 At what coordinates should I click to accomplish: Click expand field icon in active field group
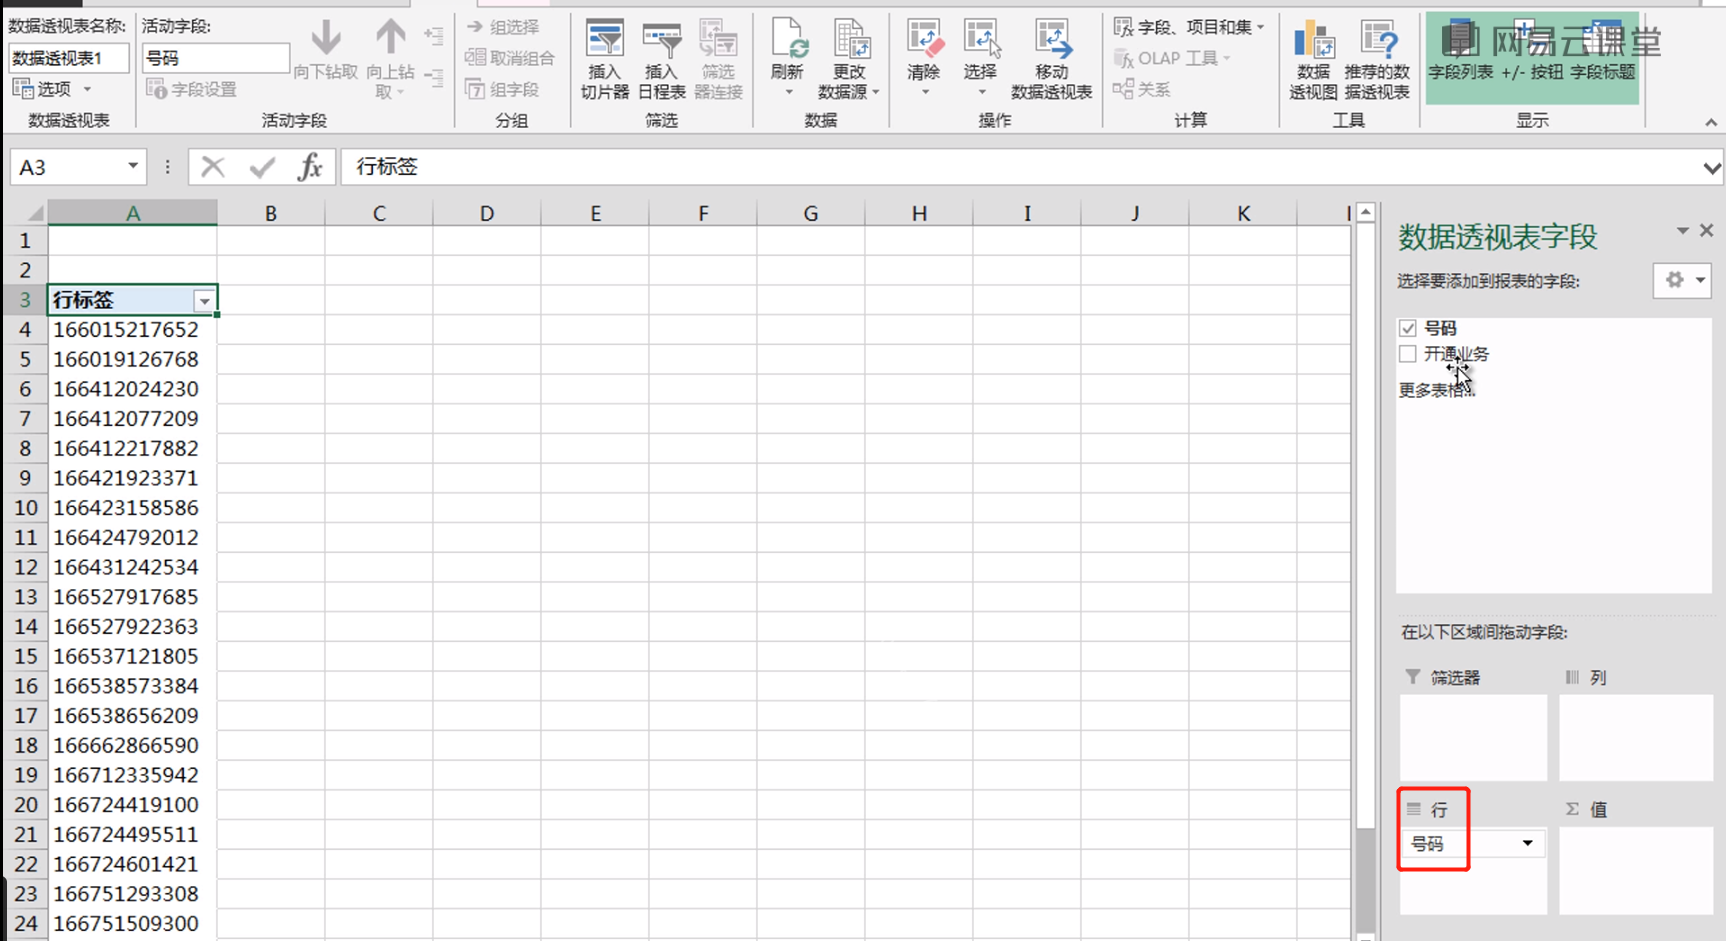433,36
